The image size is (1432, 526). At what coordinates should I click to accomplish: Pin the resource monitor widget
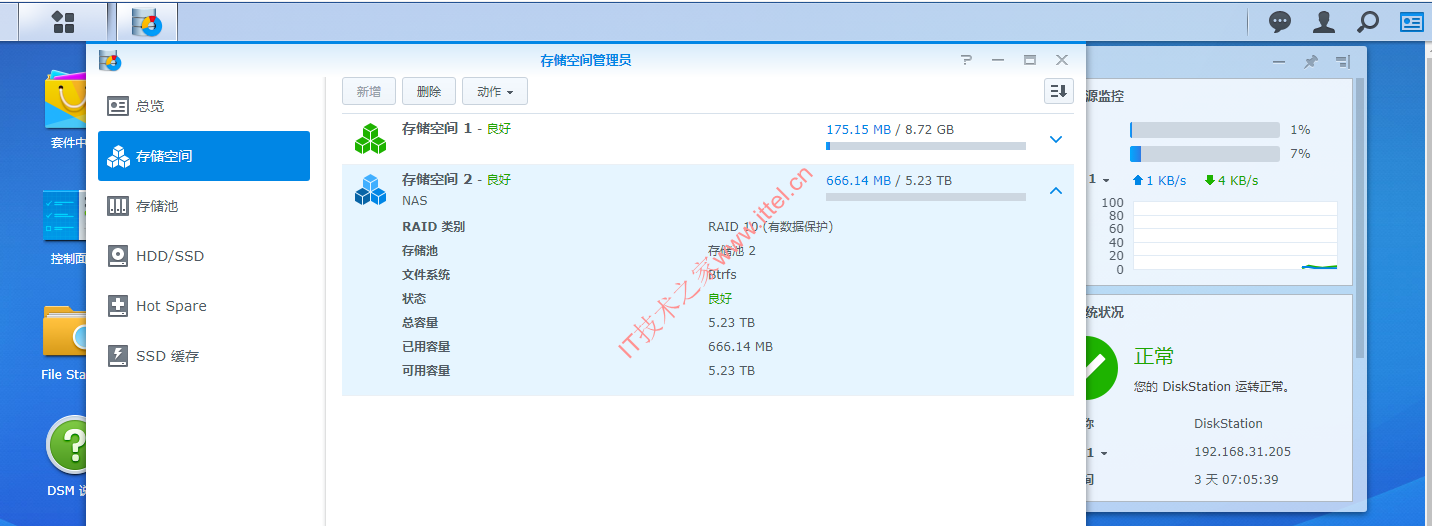tap(1310, 61)
